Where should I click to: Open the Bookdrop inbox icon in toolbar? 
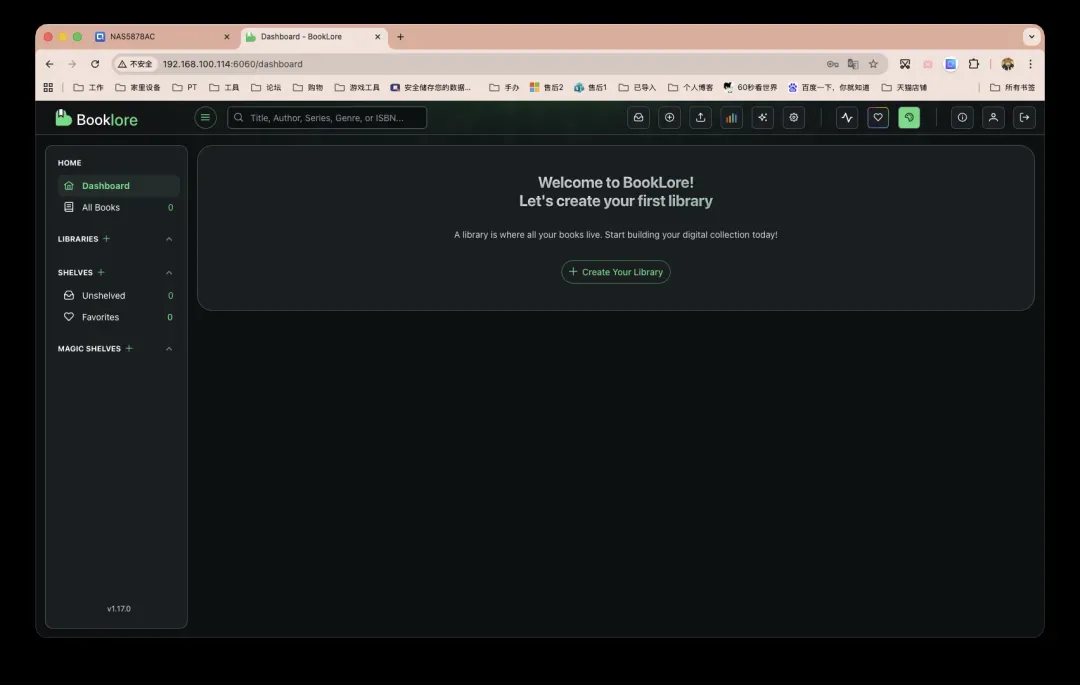[638, 118]
